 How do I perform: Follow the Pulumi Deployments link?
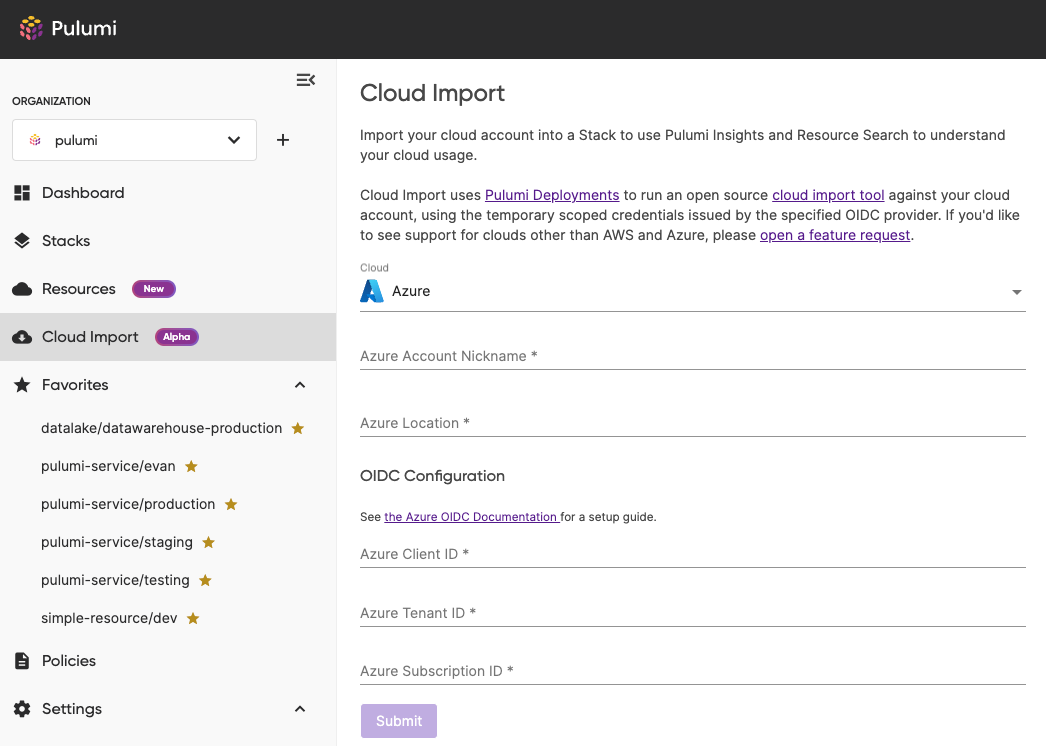click(x=552, y=195)
